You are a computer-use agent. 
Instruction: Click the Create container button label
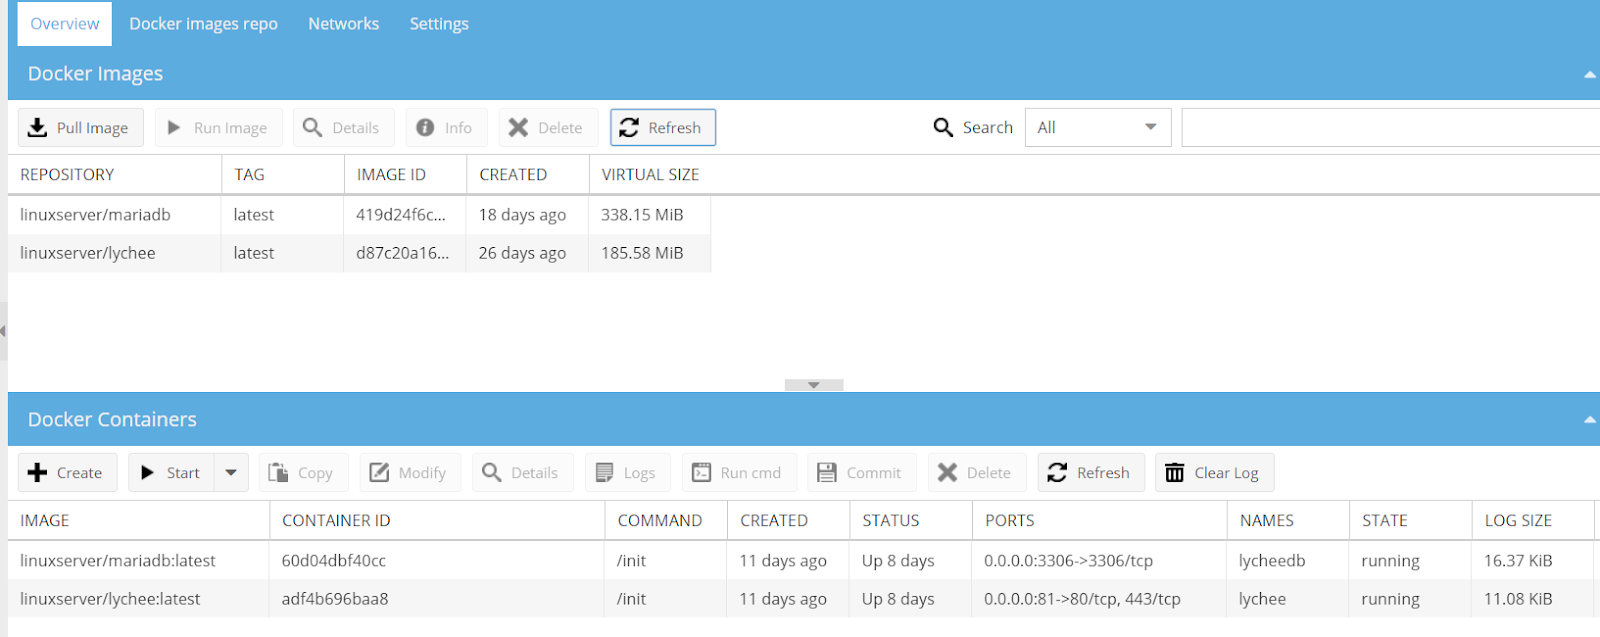click(79, 473)
